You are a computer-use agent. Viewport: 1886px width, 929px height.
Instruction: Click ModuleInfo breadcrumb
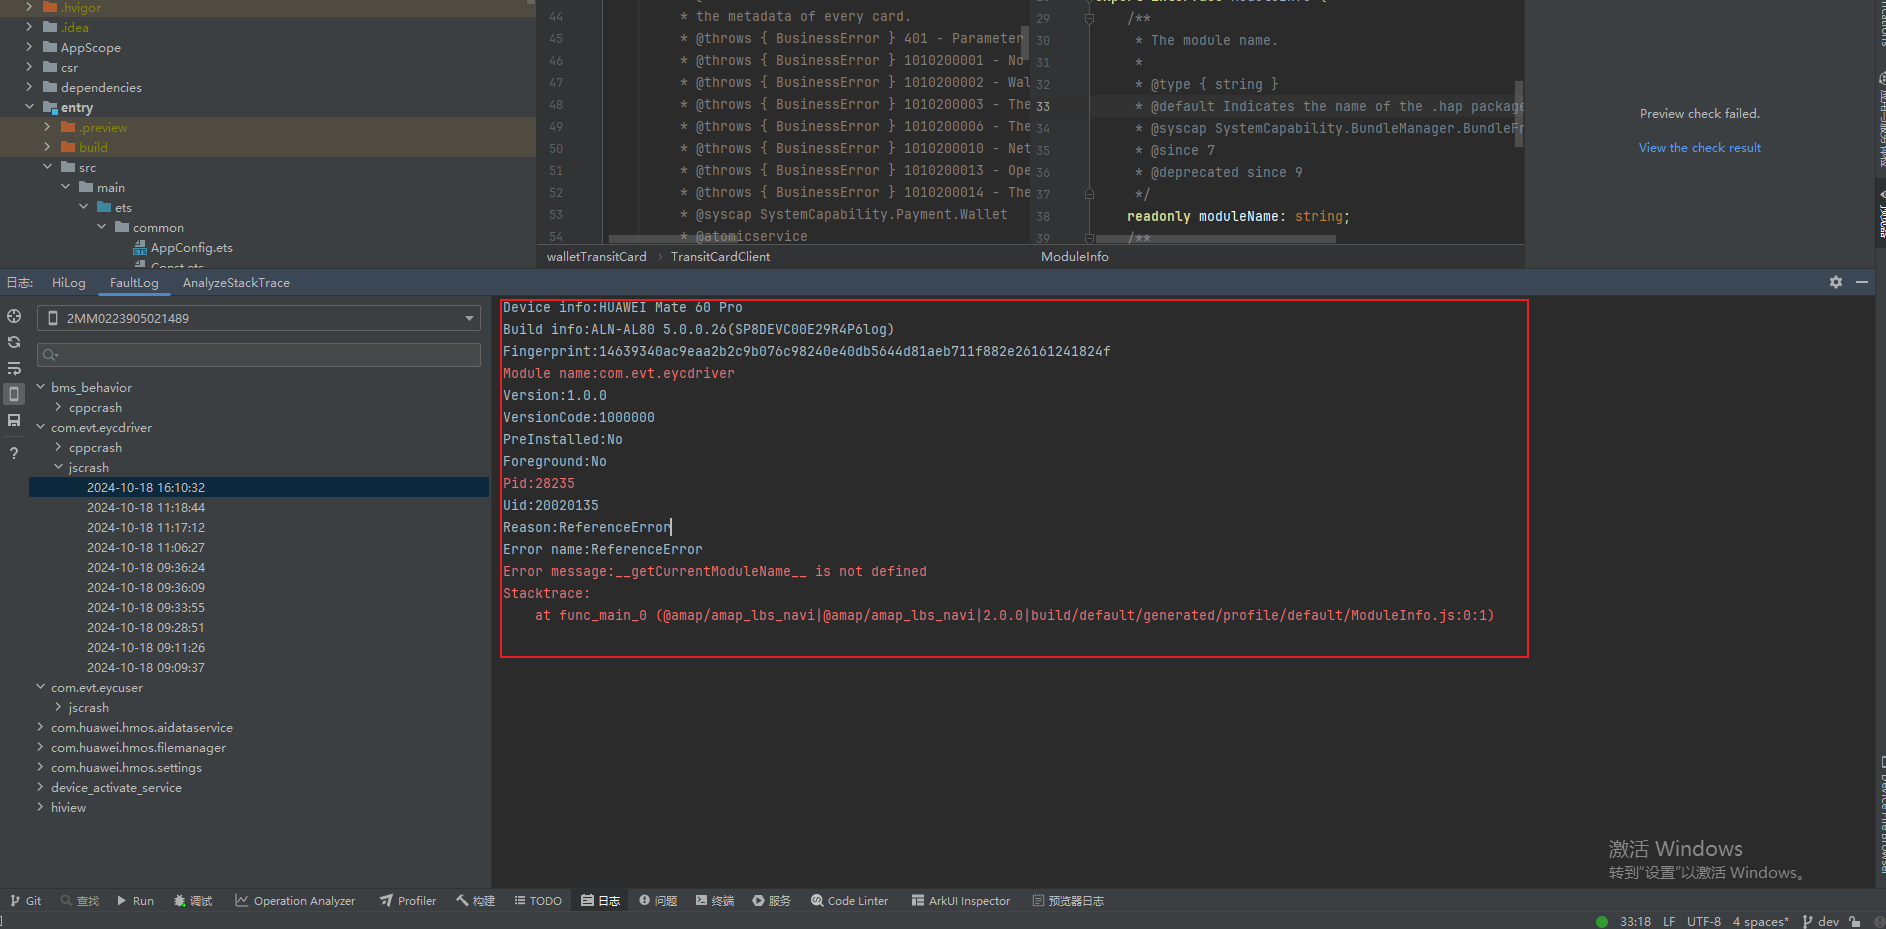[1075, 257]
